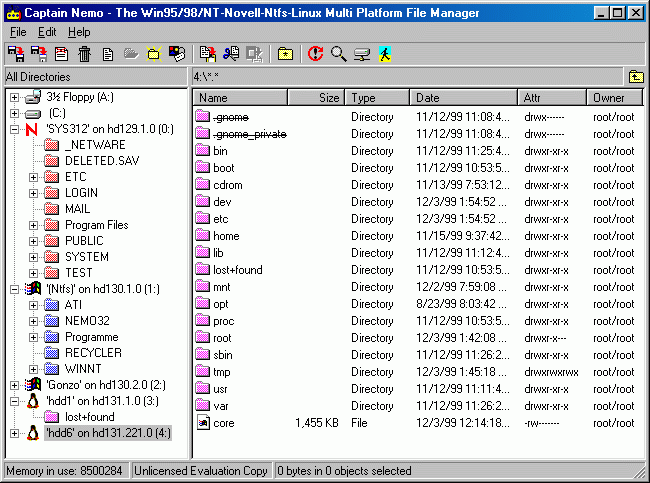
Task: Click the core file icon
Action: coord(203,422)
